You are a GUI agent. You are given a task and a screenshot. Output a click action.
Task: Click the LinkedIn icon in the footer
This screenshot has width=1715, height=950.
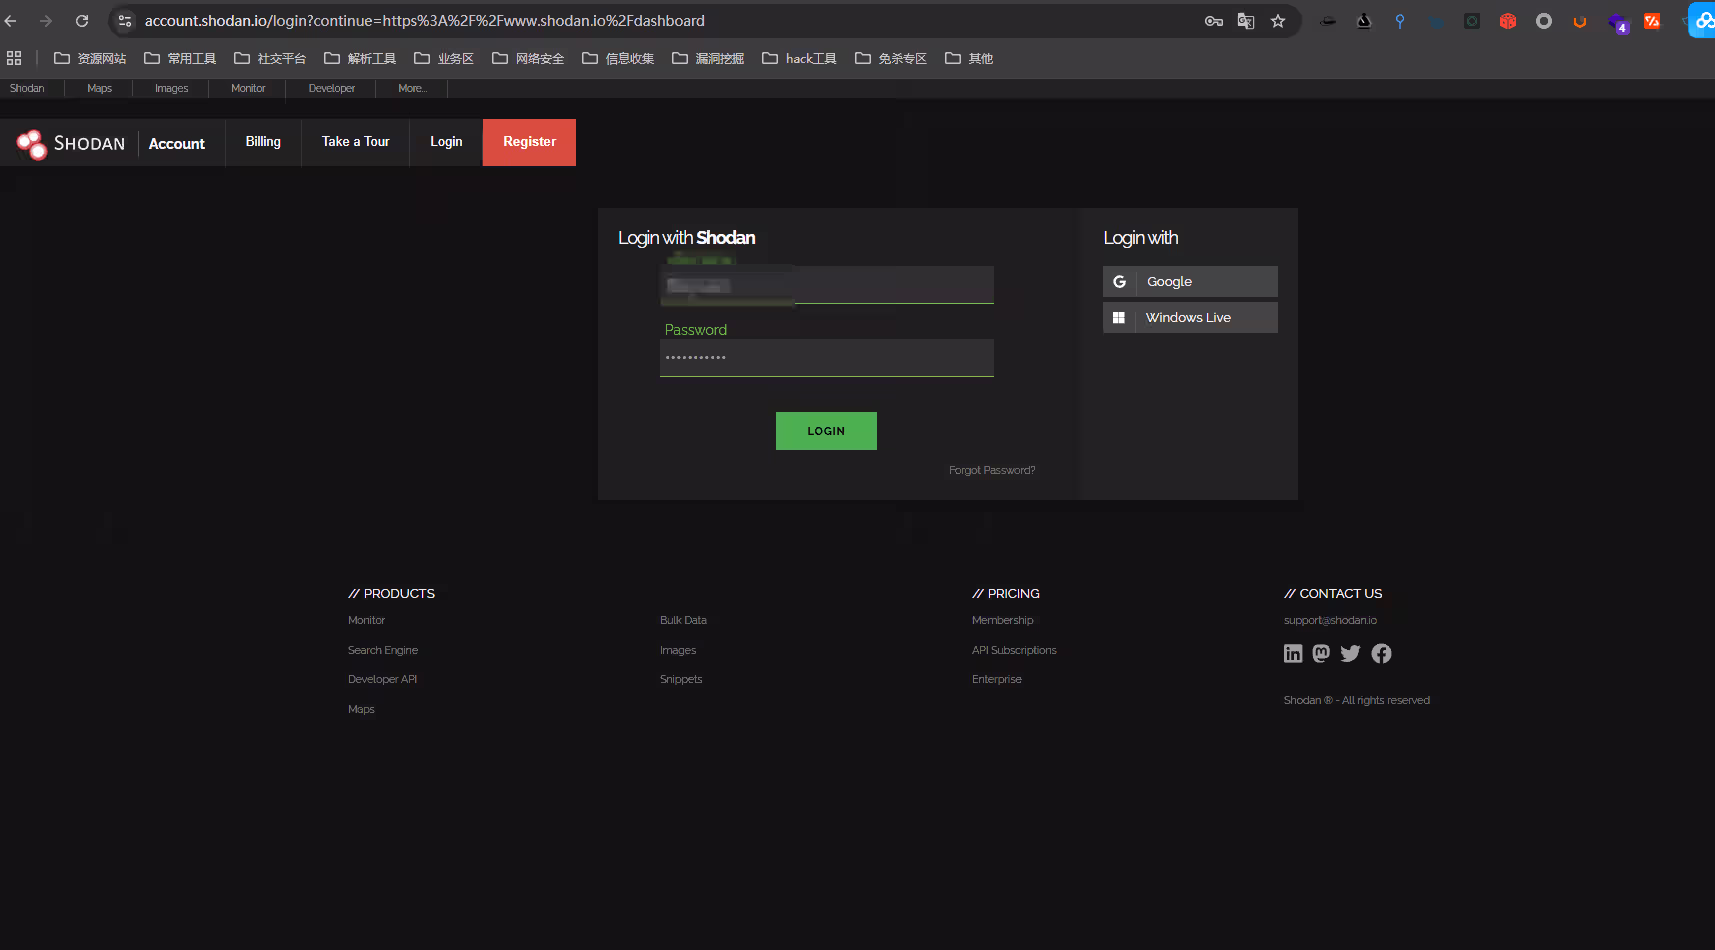tap(1292, 653)
